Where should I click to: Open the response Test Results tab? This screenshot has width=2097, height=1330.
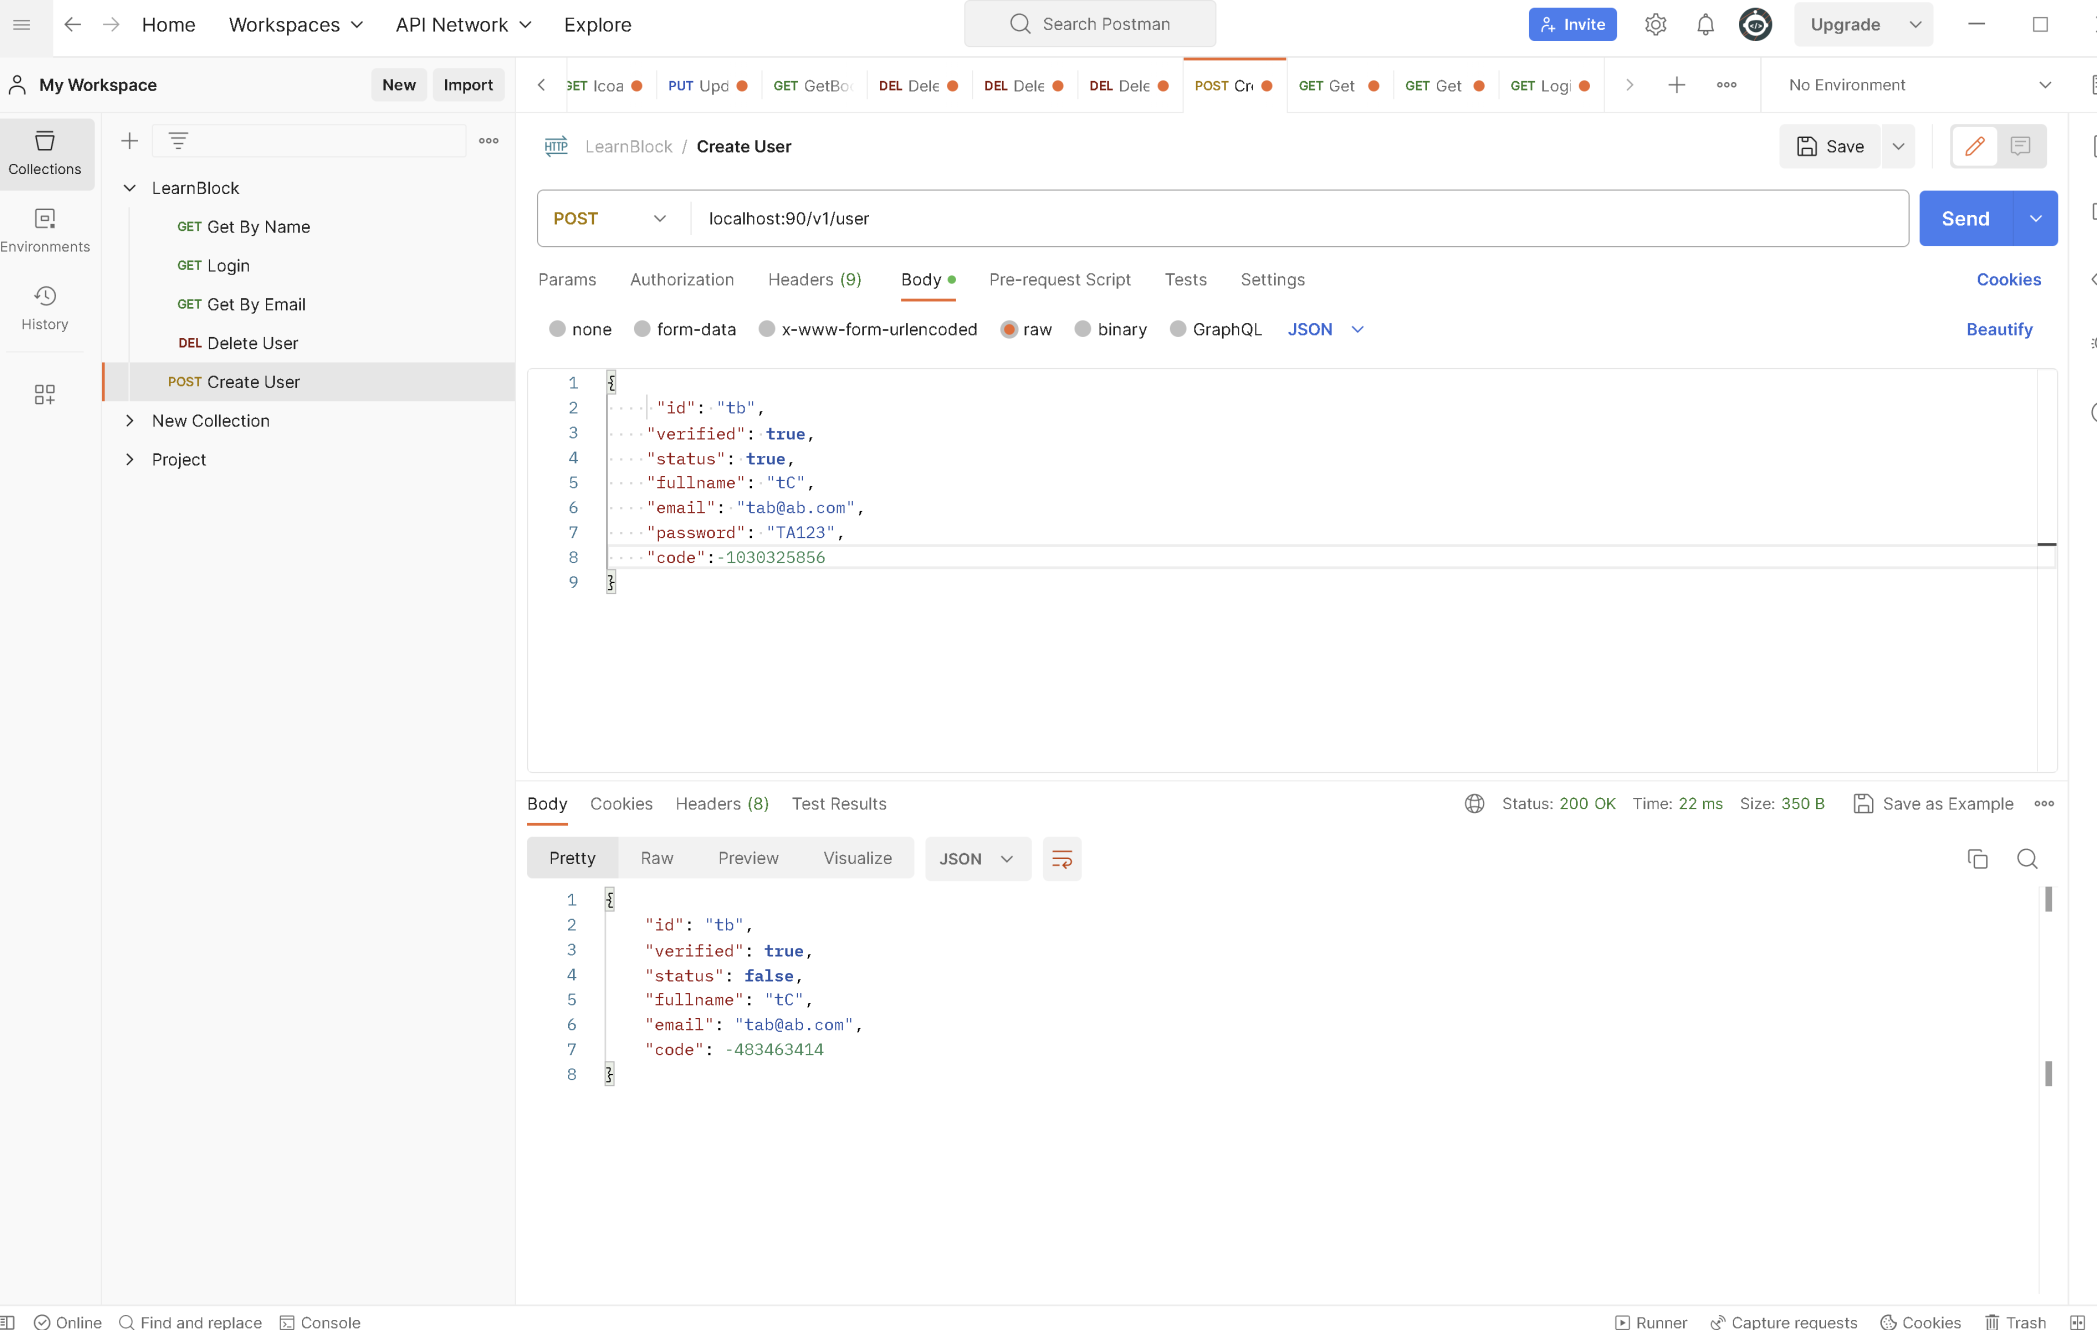(x=838, y=804)
